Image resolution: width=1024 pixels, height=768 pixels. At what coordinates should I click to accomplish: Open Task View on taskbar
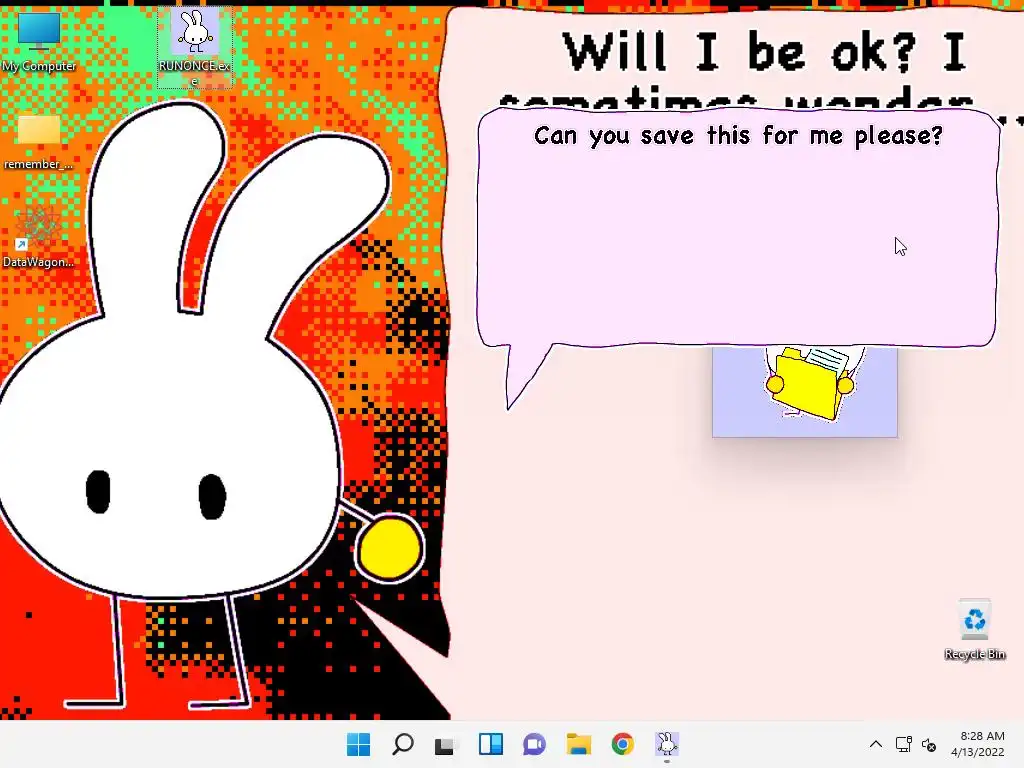click(446, 744)
